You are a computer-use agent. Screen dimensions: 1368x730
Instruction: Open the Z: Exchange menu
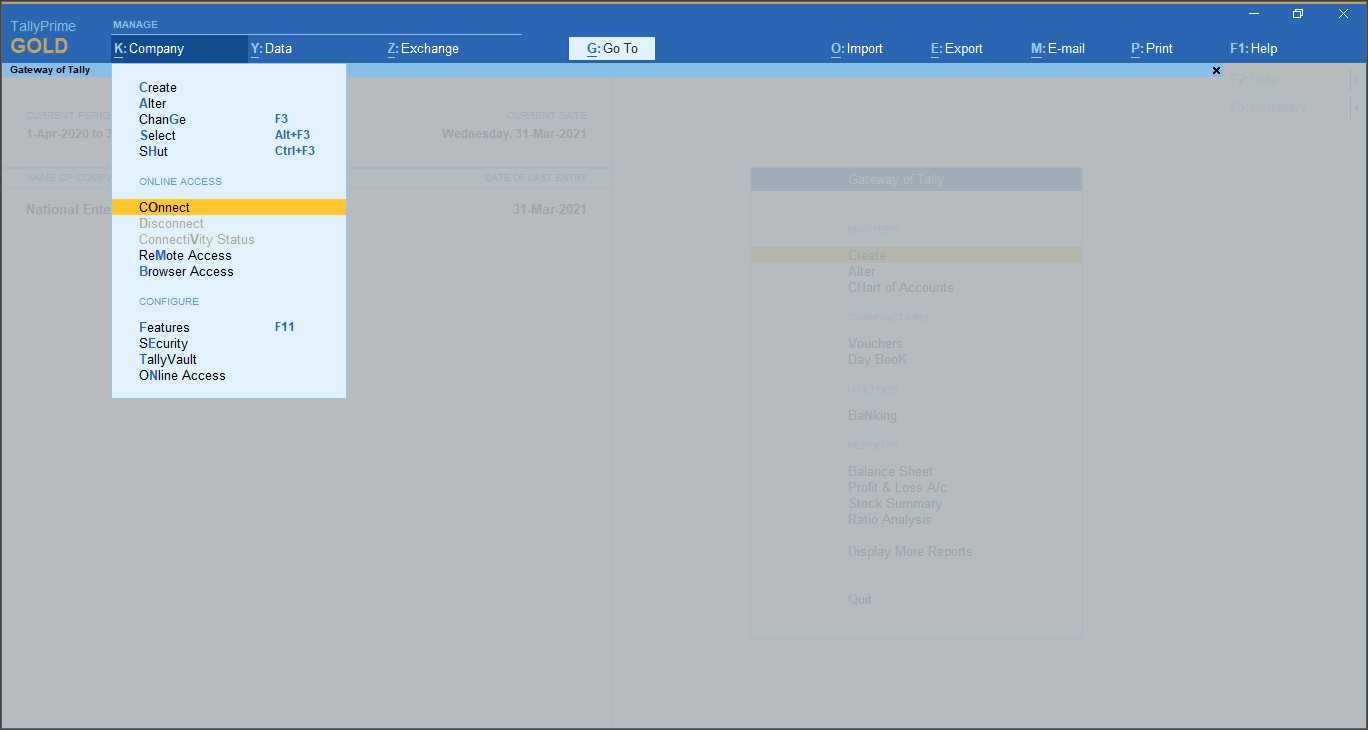click(x=422, y=48)
